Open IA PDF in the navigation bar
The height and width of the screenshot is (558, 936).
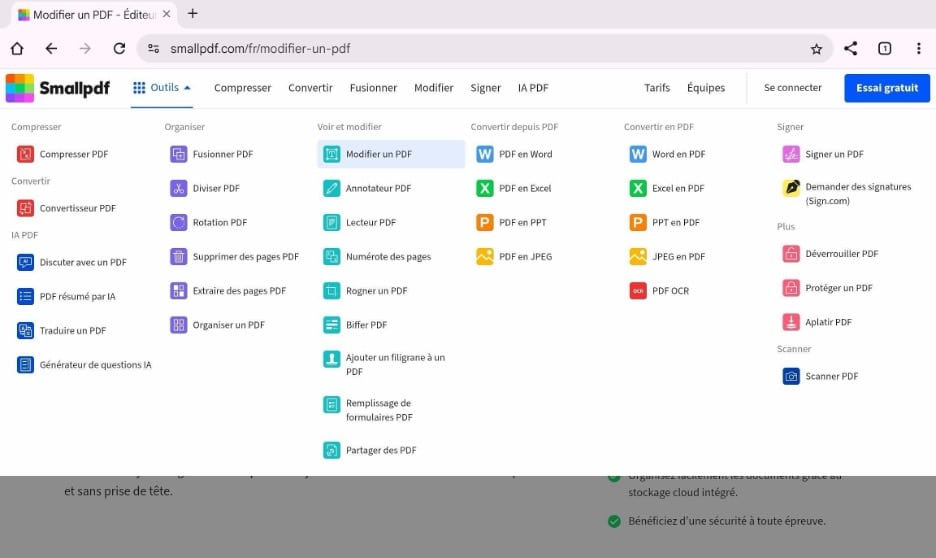533,88
